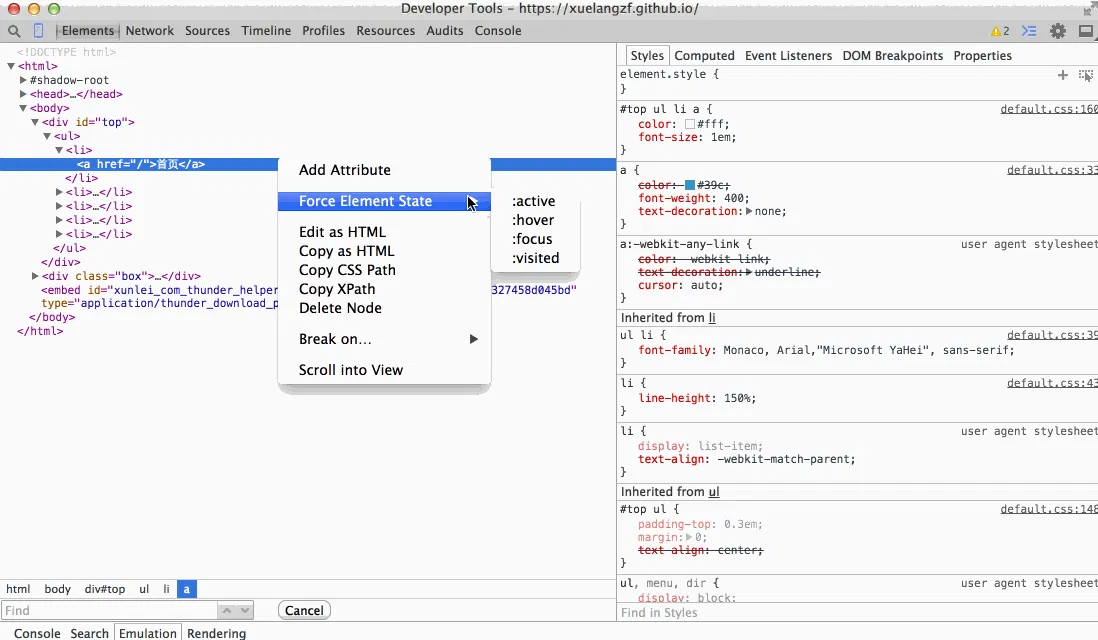Image resolution: width=1098 pixels, height=640 pixels.
Task: Open DevTools settings gear
Action: pyautogui.click(x=1057, y=31)
